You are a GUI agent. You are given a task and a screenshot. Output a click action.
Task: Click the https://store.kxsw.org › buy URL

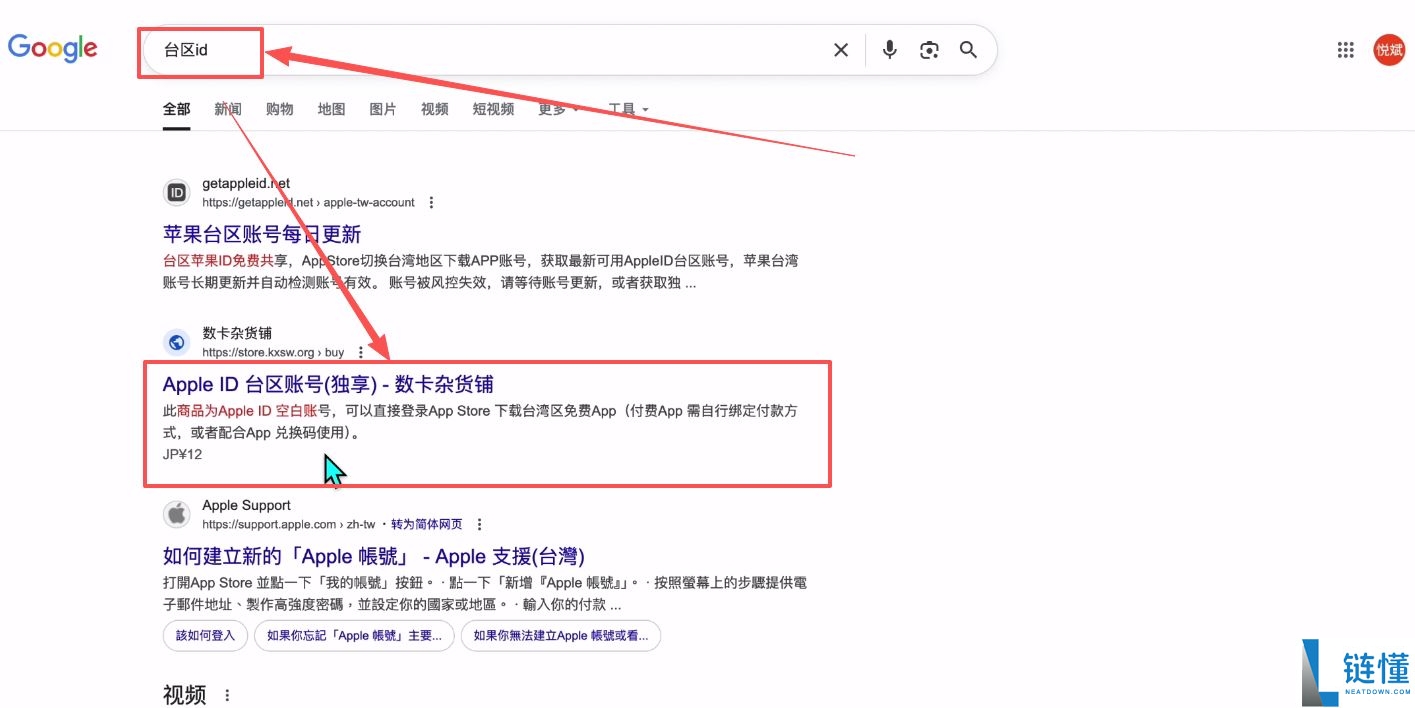point(273,353)
